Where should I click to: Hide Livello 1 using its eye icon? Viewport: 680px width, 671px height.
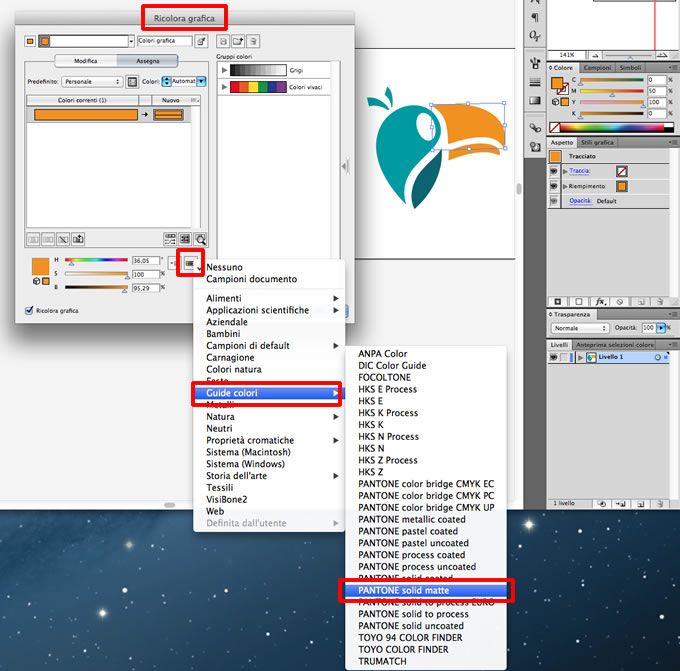pos(553,357)
